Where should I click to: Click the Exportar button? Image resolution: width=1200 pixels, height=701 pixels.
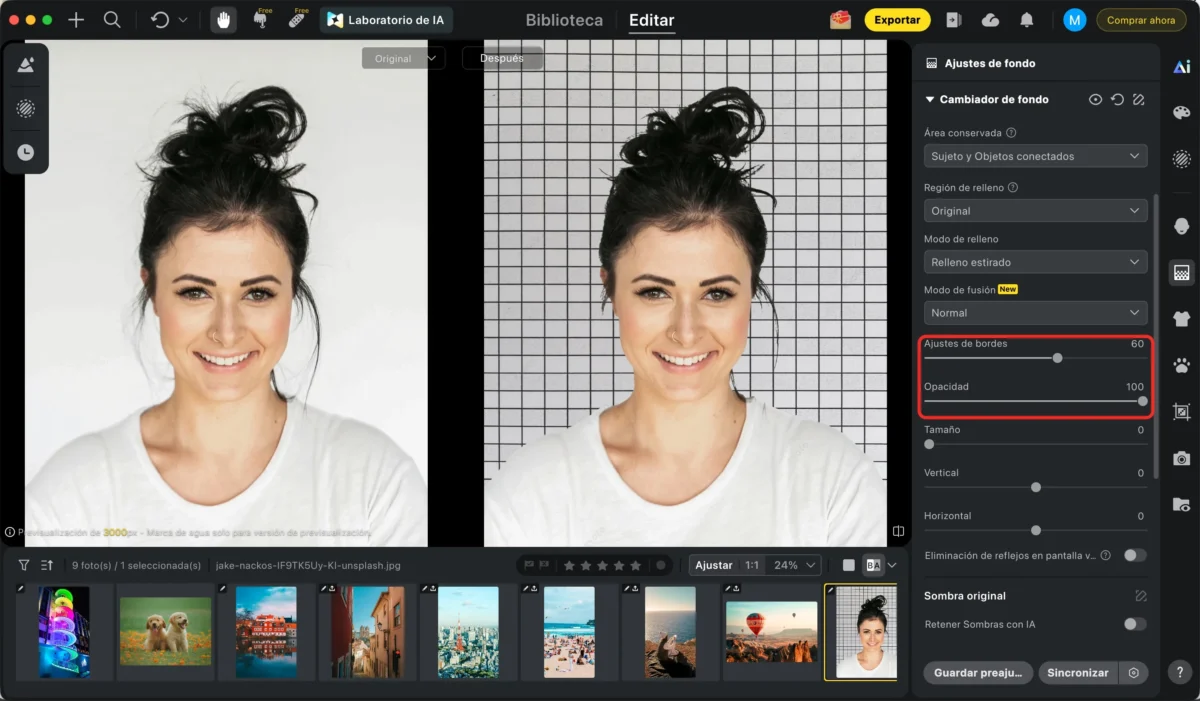pyautogui.click(x=897, y=20)
